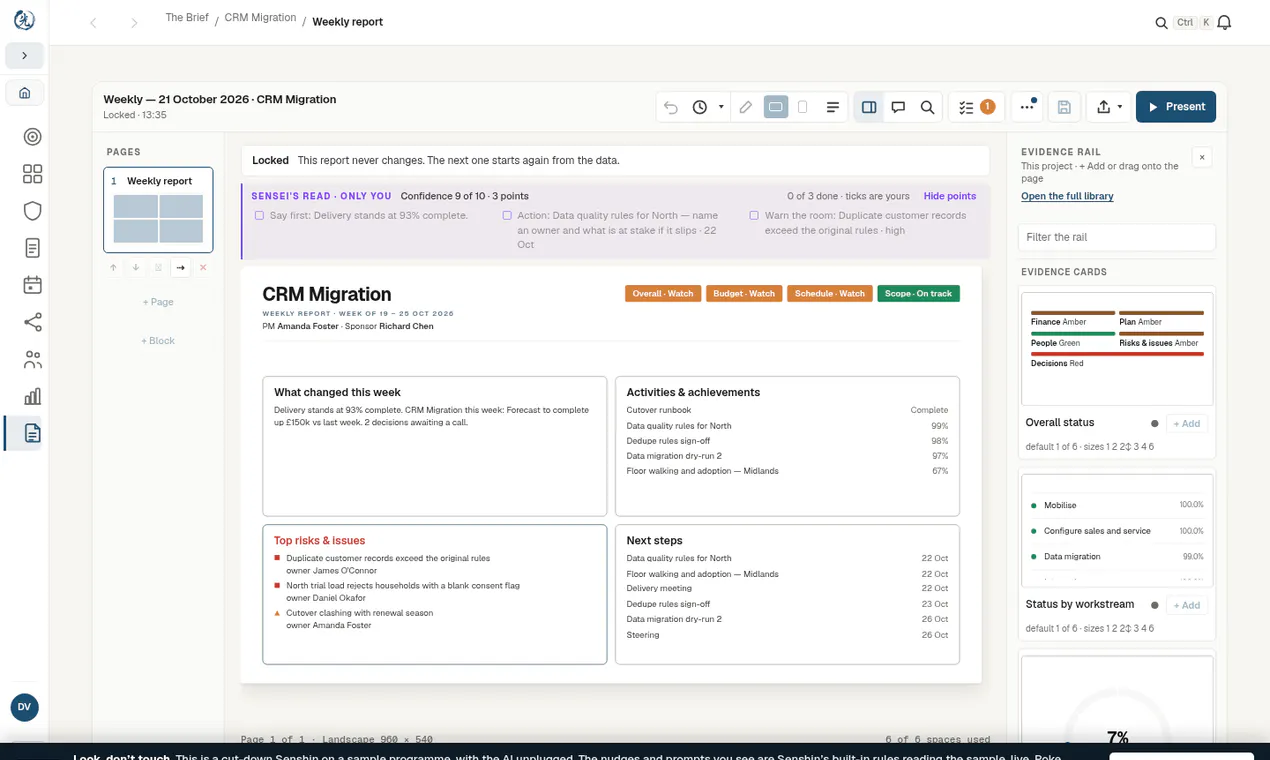
Task: Delete the page with the red X
Action: (203, 268)
